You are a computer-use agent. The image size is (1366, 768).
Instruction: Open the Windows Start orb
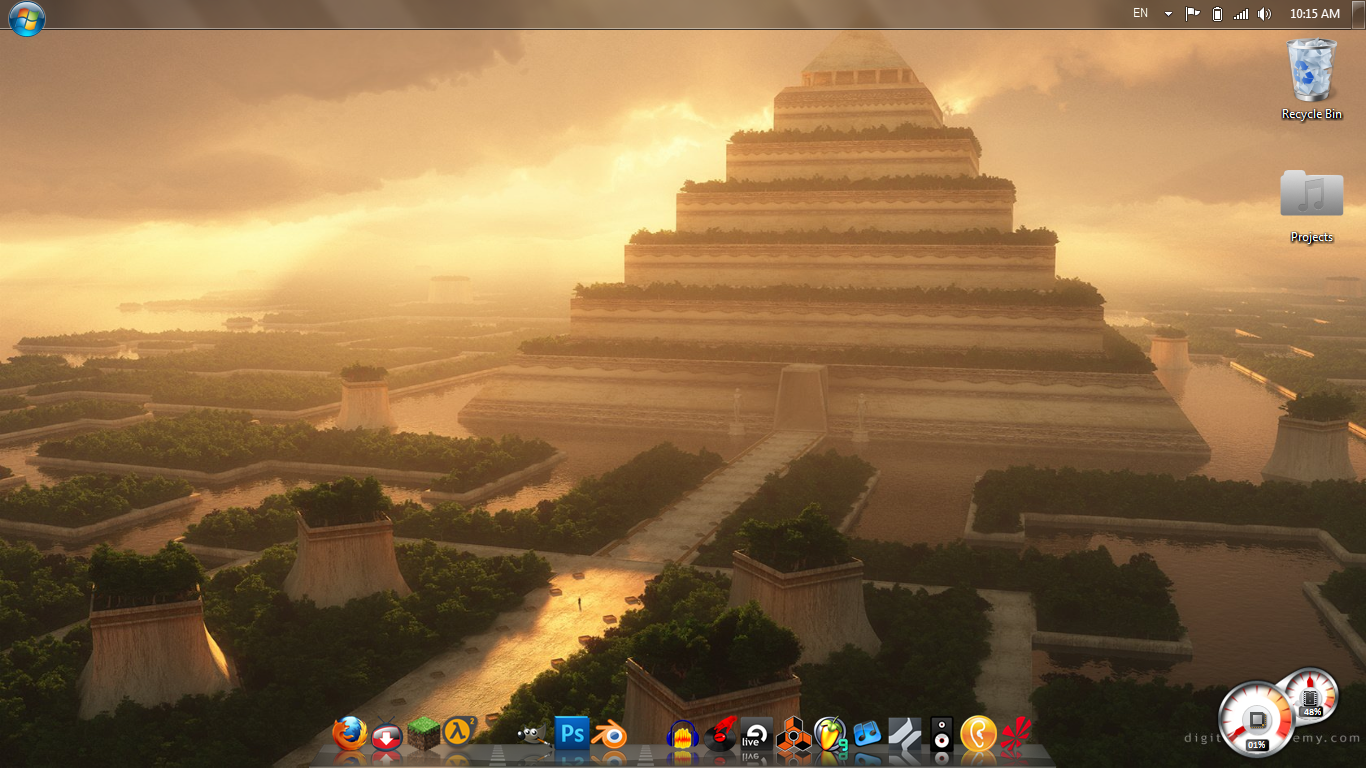point(27,19)
